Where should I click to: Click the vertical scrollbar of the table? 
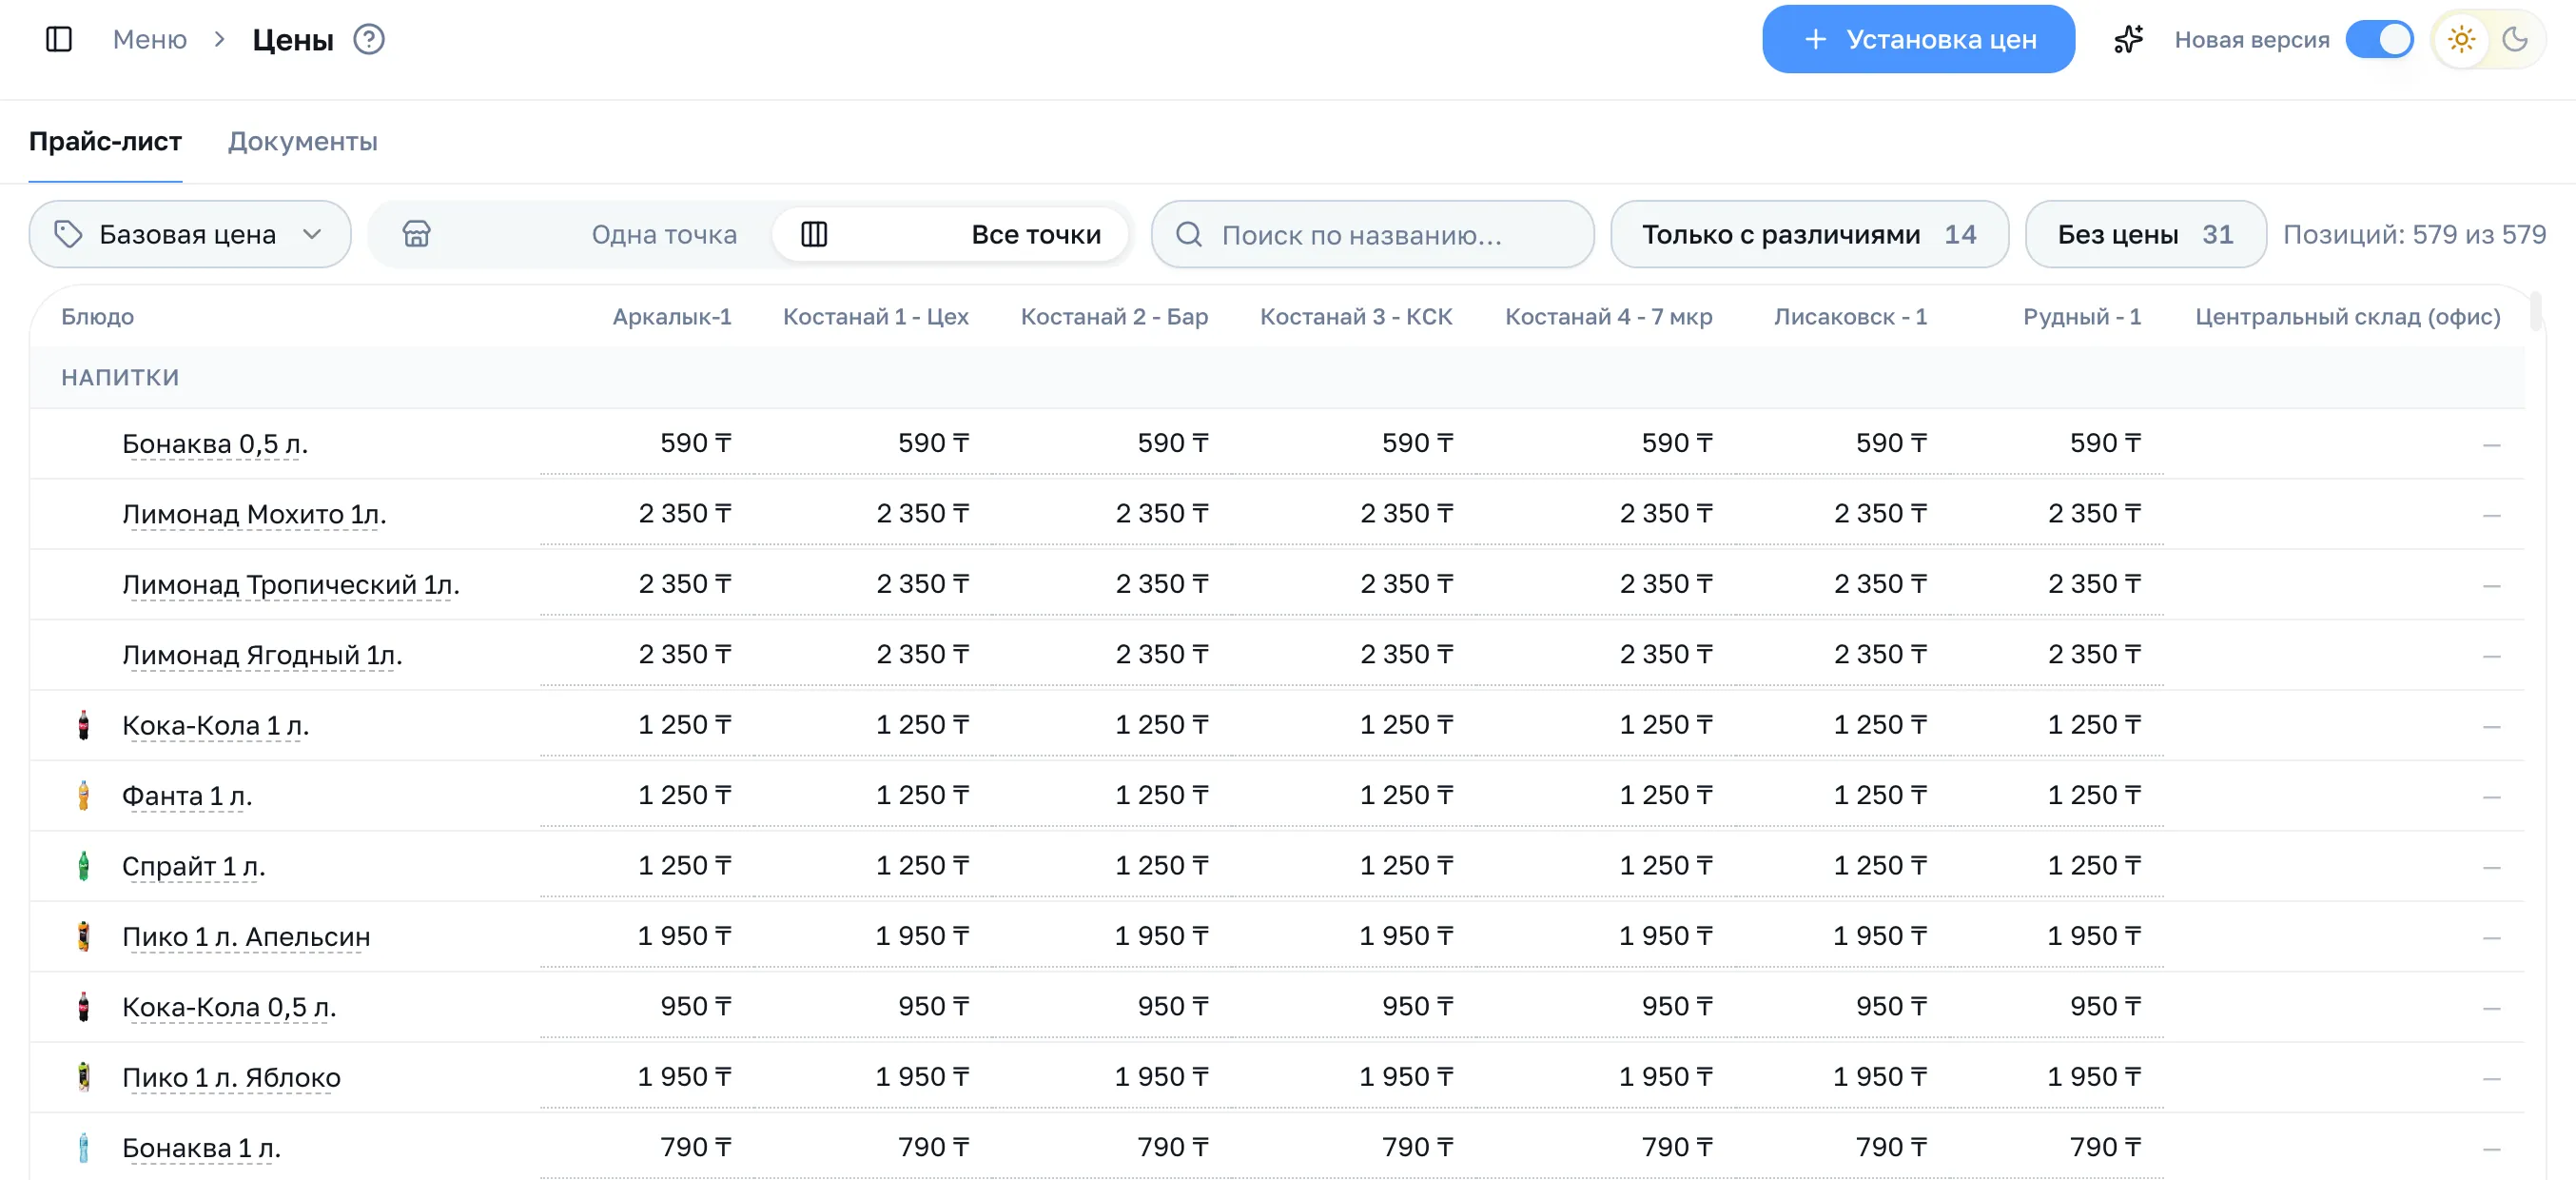pos(2535,311)
